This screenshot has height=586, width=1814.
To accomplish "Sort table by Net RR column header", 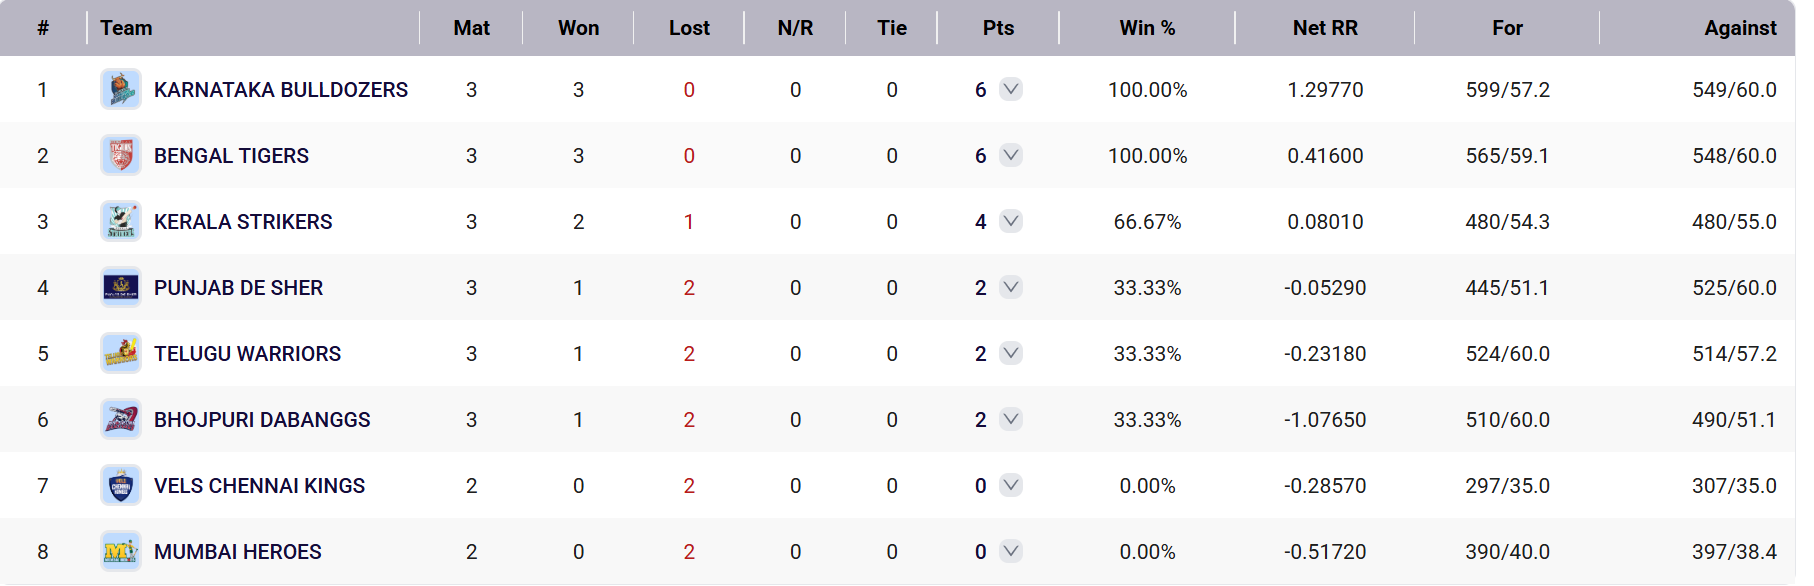I will pyautogui.click(x=1325, y=28).
